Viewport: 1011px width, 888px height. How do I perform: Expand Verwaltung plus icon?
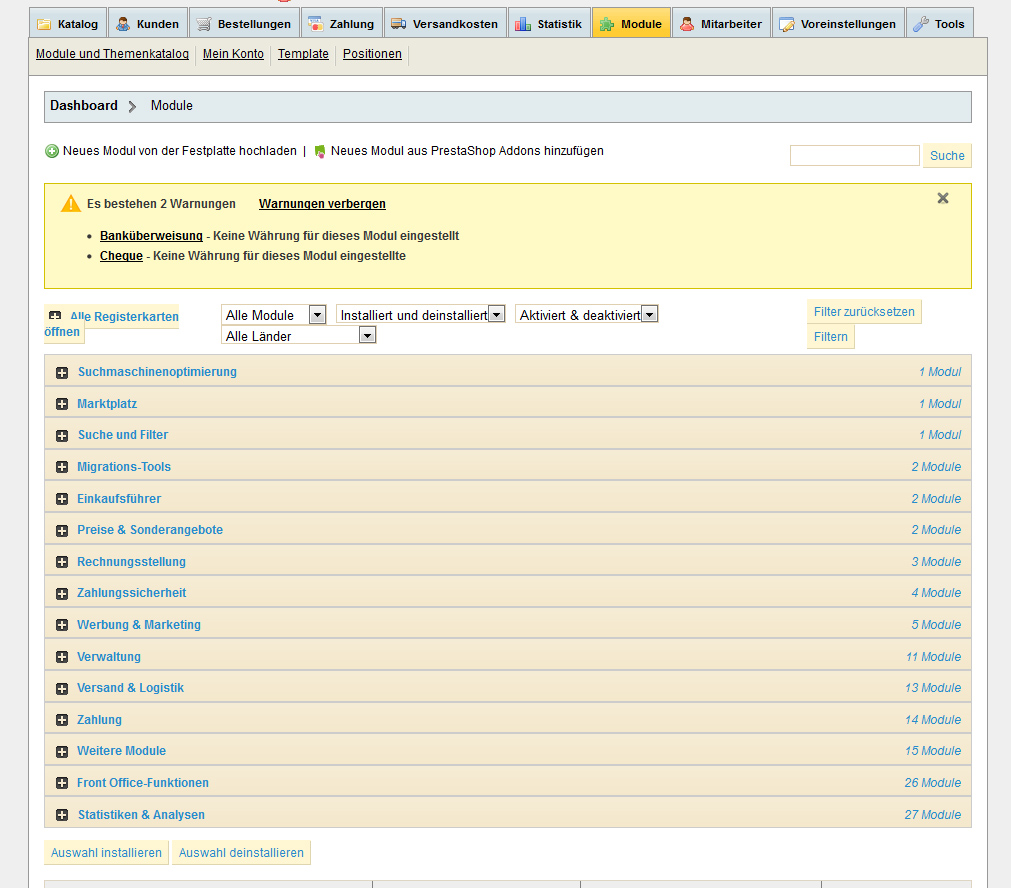click(x=62, y=657)
